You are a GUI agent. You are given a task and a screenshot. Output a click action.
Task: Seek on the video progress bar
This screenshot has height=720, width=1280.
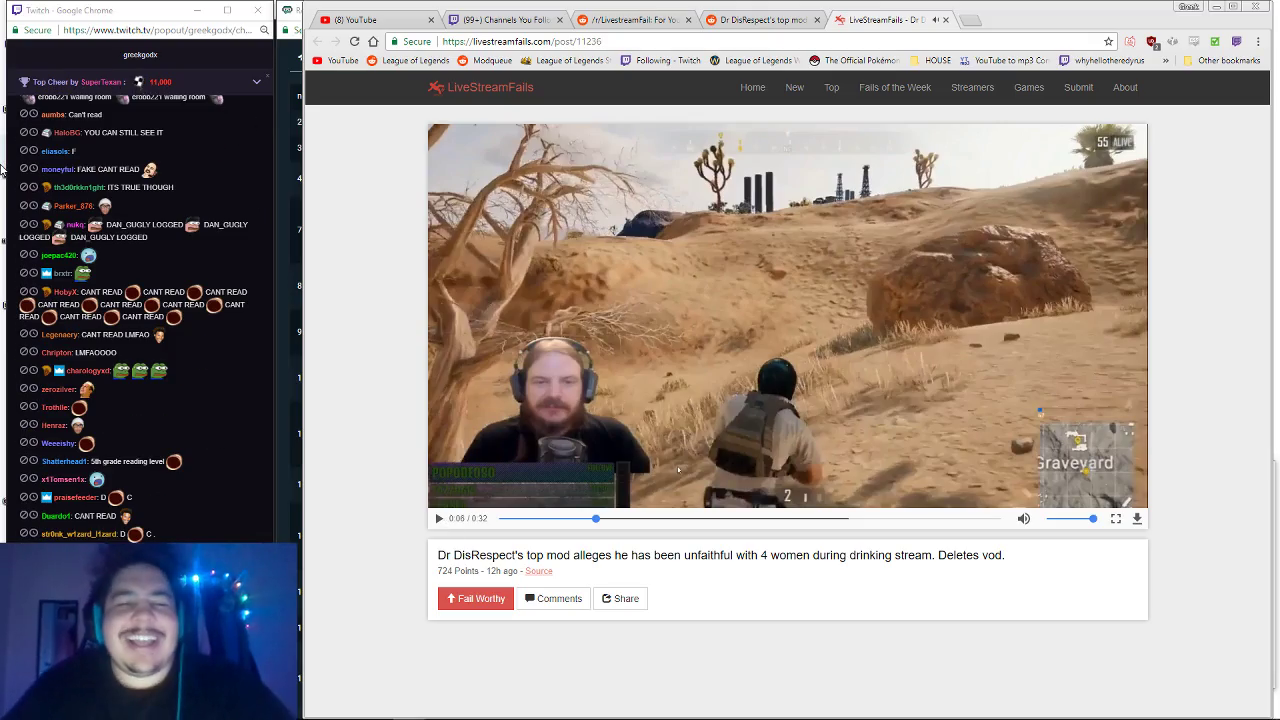[749, 519]
